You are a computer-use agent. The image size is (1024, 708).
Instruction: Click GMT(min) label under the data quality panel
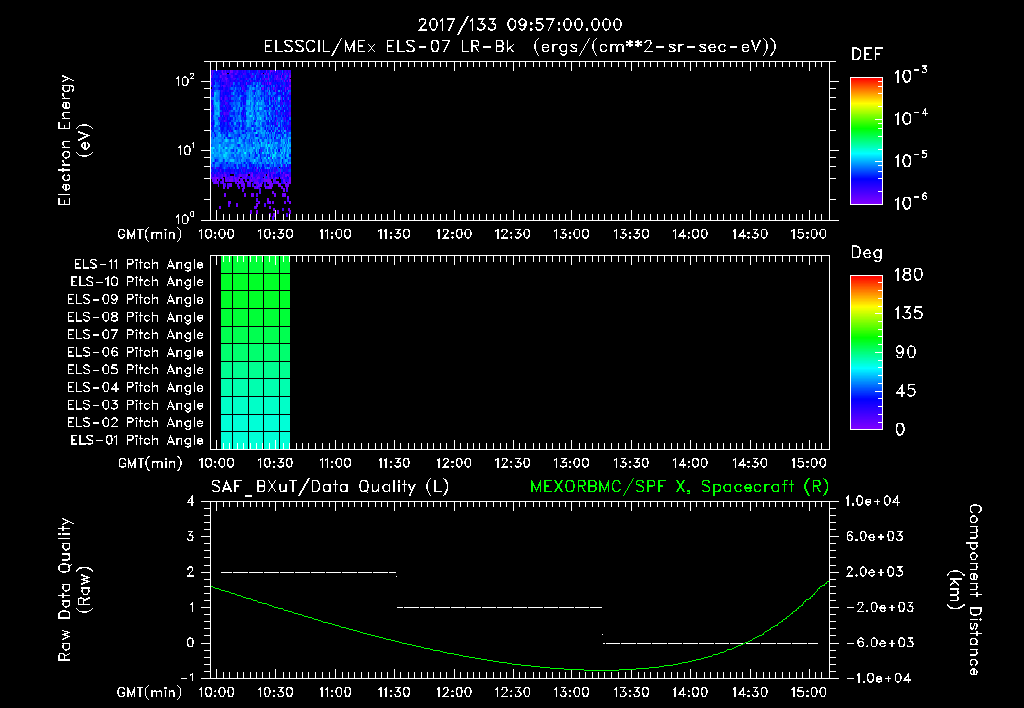pos(149,692)
